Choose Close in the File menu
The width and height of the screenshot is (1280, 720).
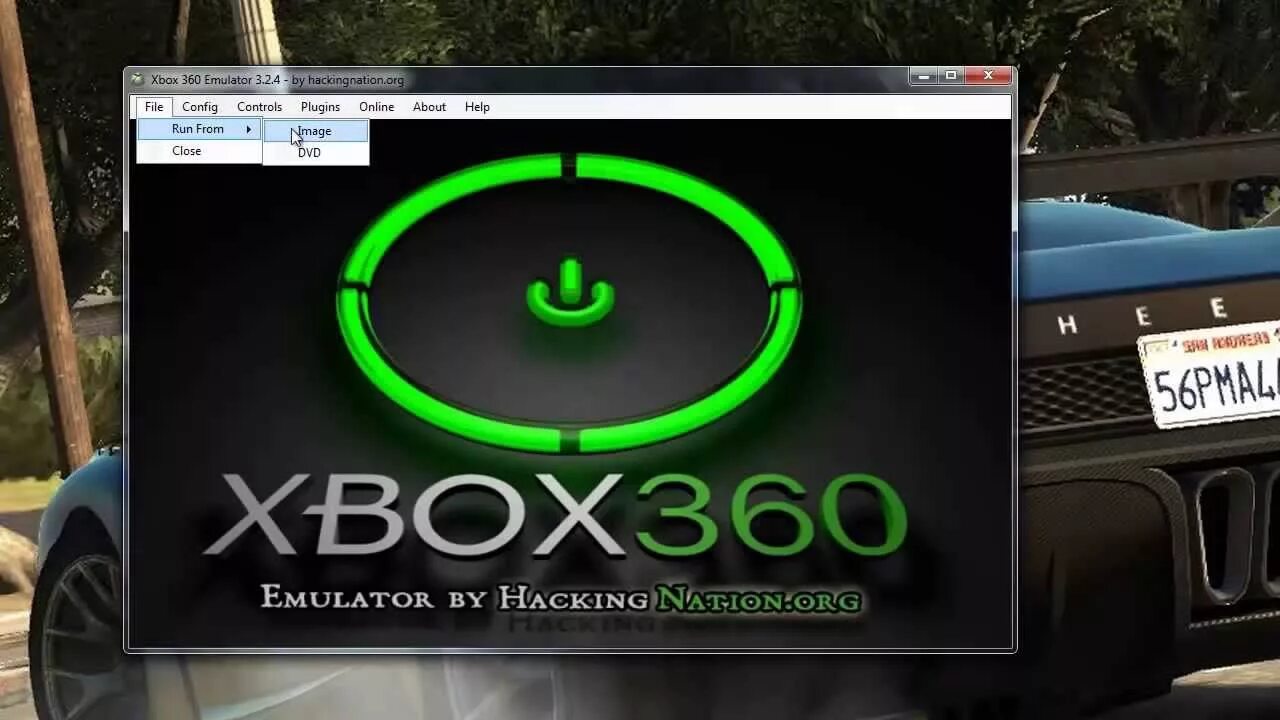click(199, 151)
